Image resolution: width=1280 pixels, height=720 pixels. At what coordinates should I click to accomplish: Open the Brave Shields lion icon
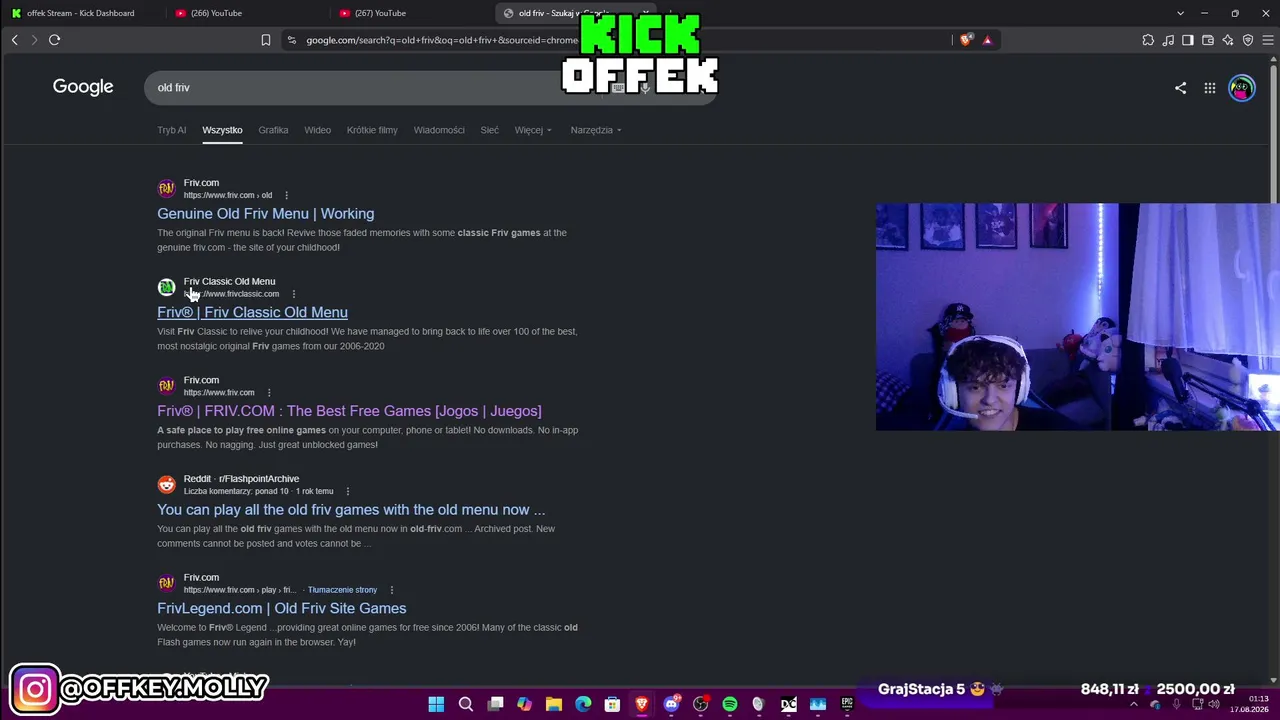pos(966,40)
